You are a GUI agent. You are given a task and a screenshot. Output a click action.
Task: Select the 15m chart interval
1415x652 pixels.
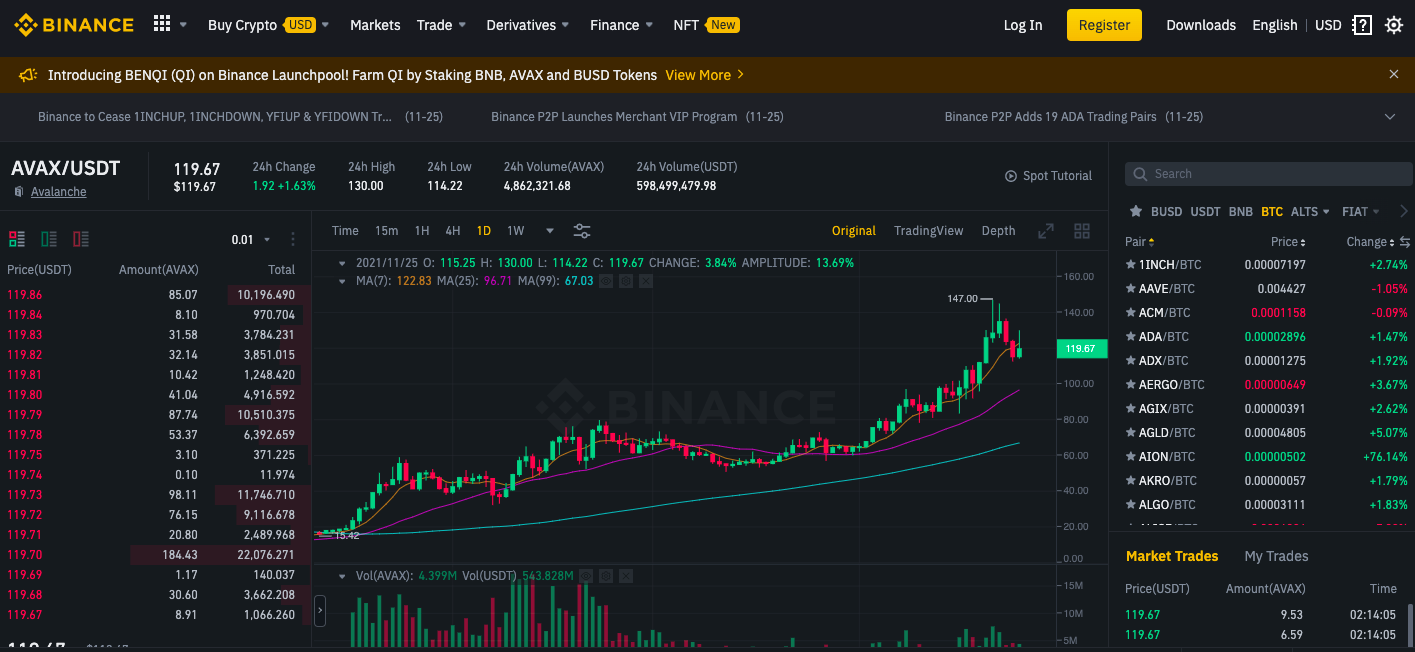tap(386, 231)
